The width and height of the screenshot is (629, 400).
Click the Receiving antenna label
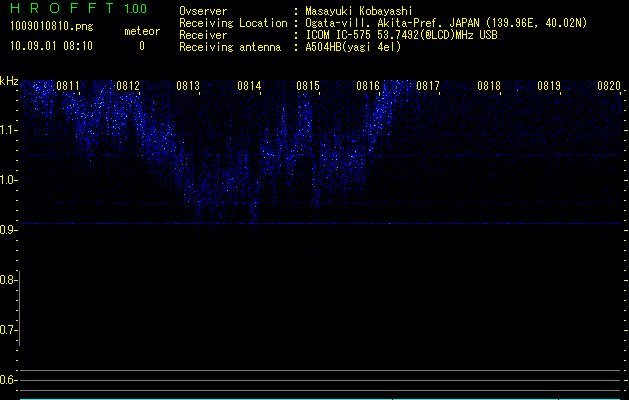tap(230, 47)
